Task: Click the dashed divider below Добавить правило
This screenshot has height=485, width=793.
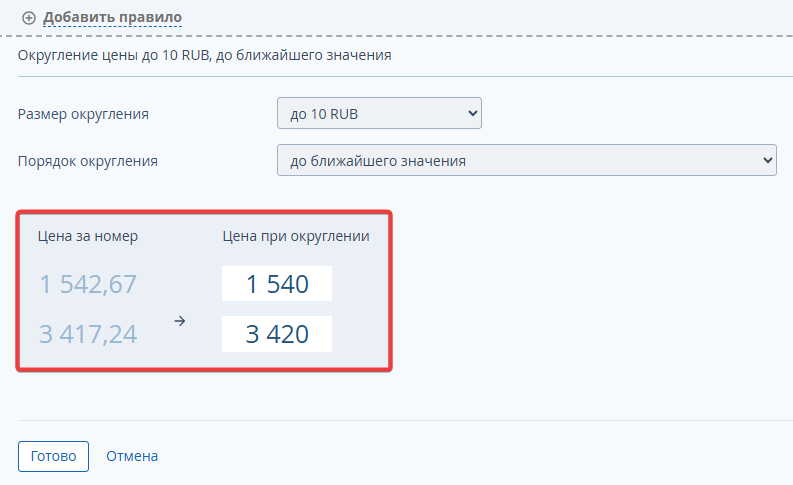Action: (396, 36)
